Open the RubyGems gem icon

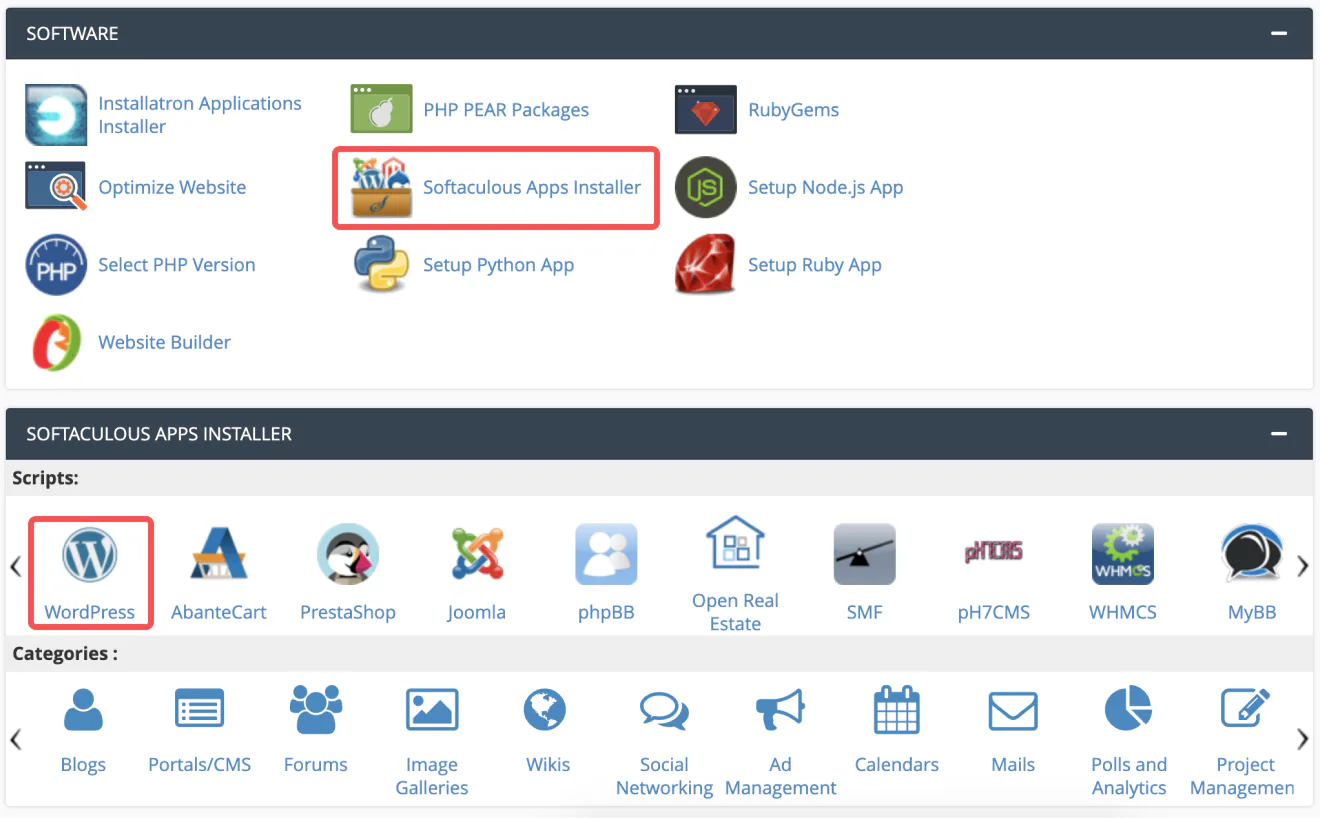(706, 109)
